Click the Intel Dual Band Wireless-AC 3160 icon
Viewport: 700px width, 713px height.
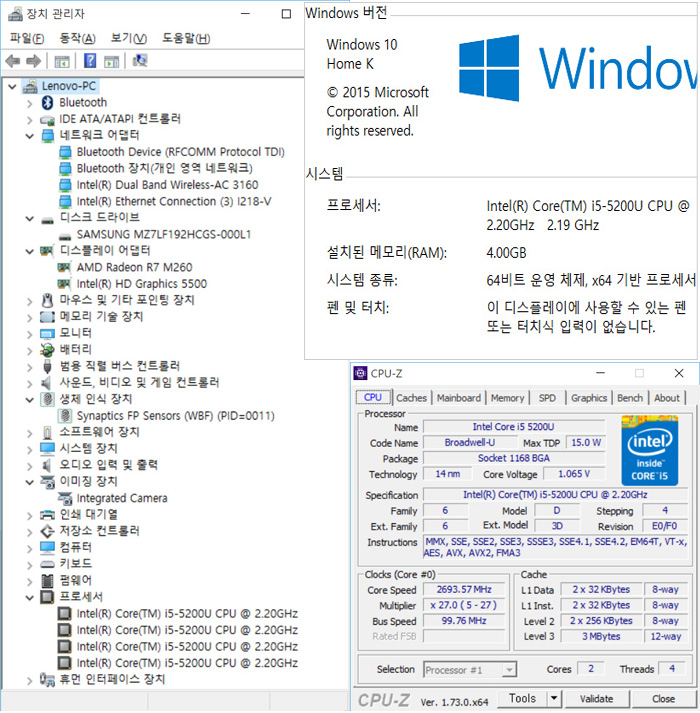click(x=65, y=185)
